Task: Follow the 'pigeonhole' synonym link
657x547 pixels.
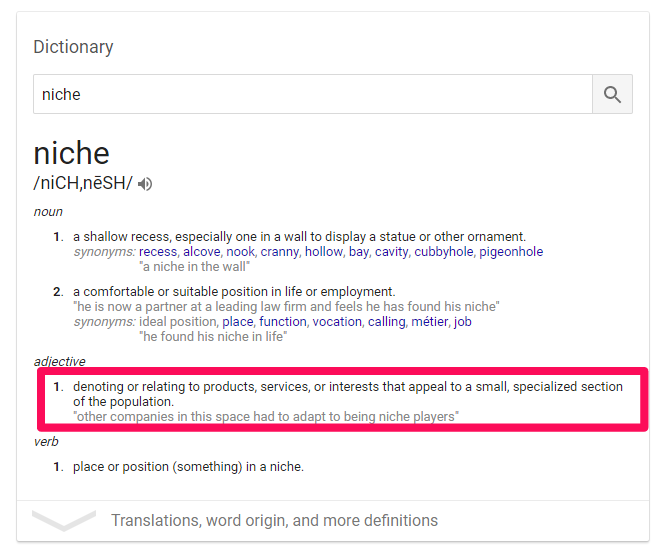Action: (511, 251)
